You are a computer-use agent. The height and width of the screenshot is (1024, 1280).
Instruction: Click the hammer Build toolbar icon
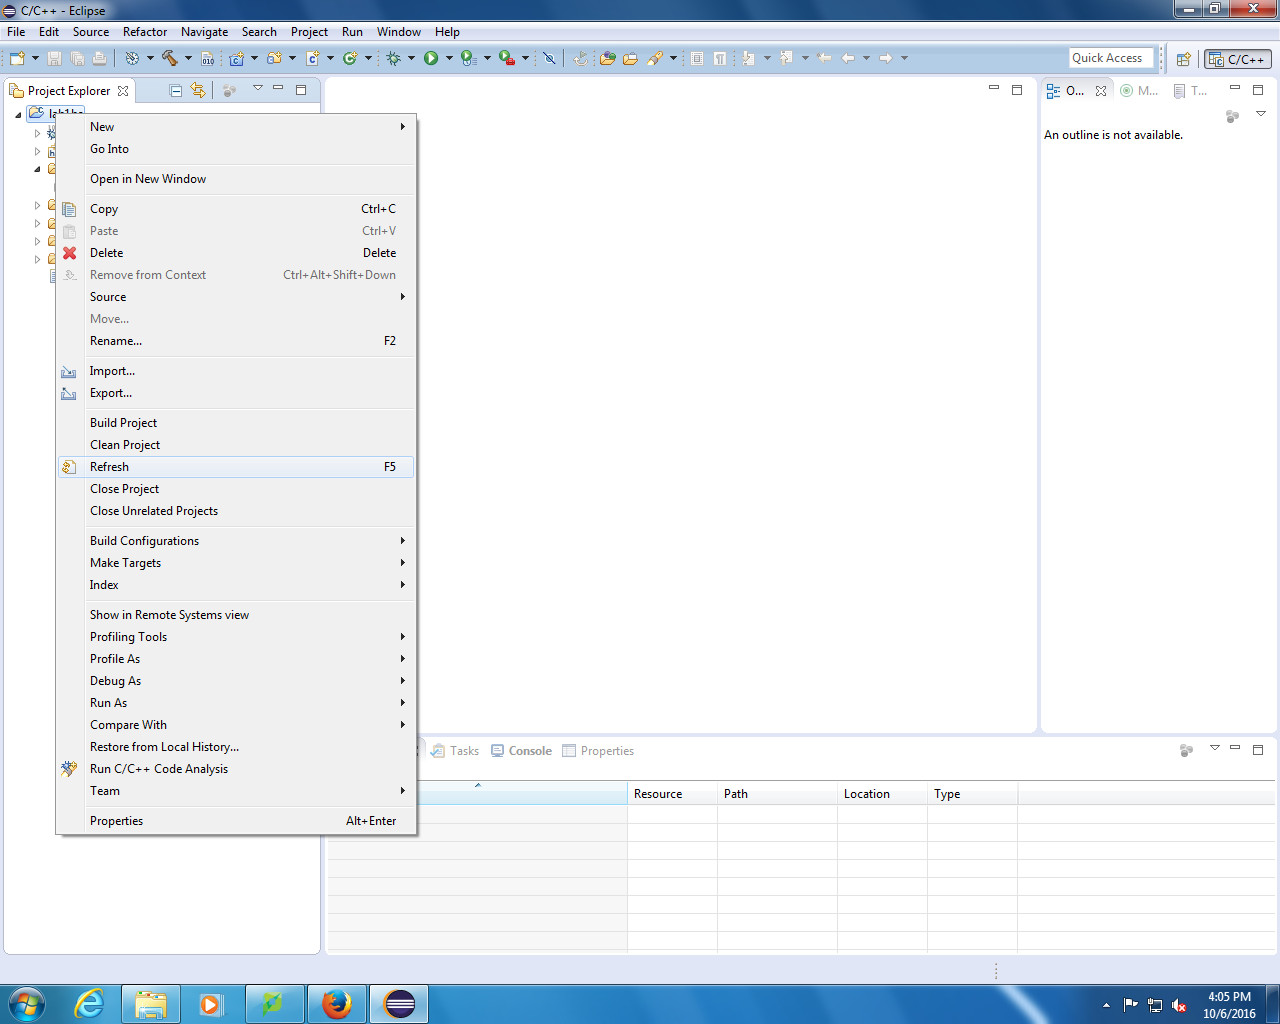coord(170,58)
